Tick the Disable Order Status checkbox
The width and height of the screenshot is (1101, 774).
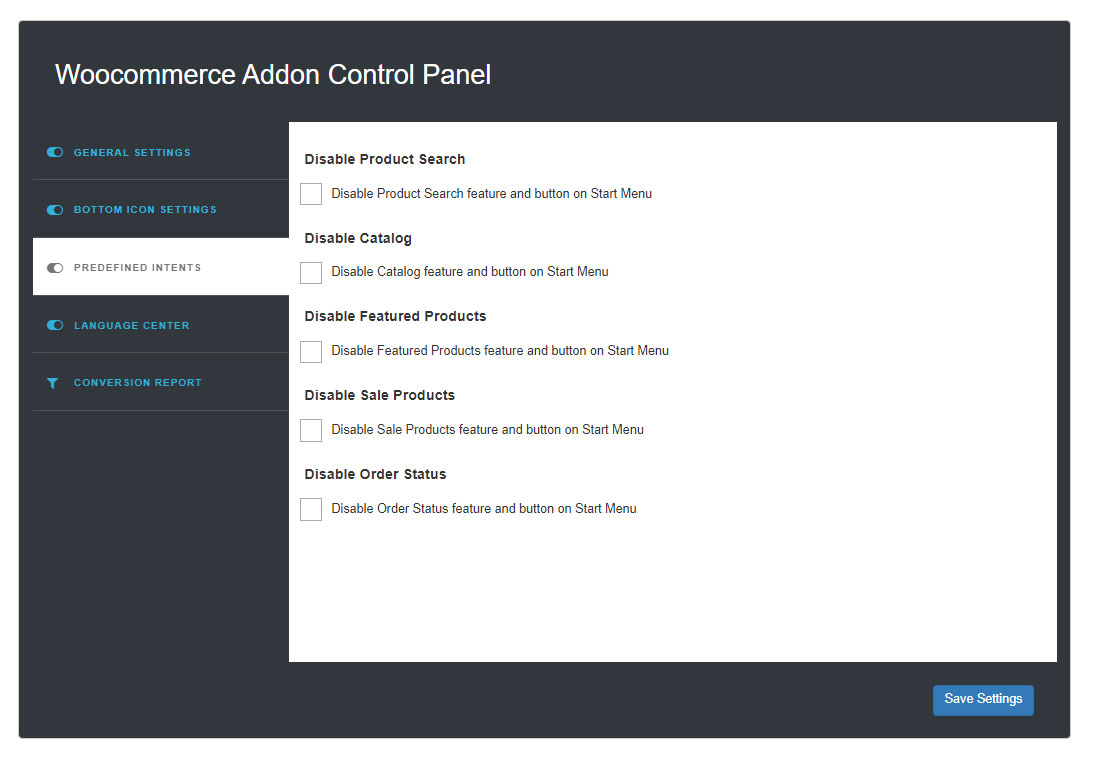311,509
